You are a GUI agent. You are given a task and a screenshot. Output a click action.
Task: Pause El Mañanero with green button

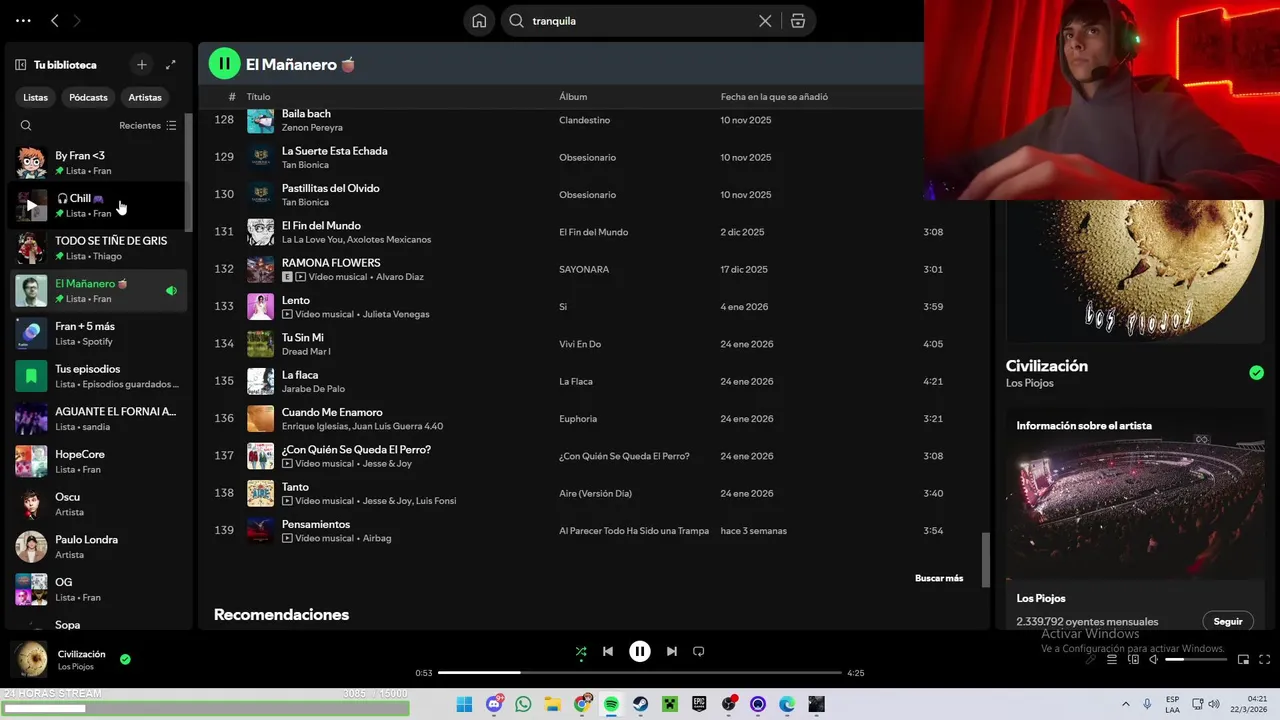point(224,64)
